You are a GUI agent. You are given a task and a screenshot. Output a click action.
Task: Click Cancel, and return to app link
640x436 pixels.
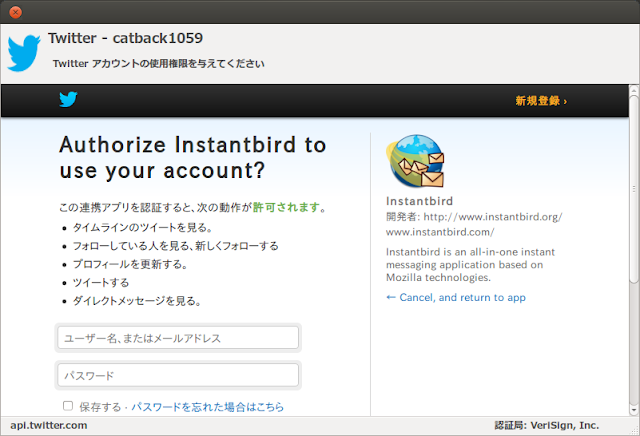(456, 298)
